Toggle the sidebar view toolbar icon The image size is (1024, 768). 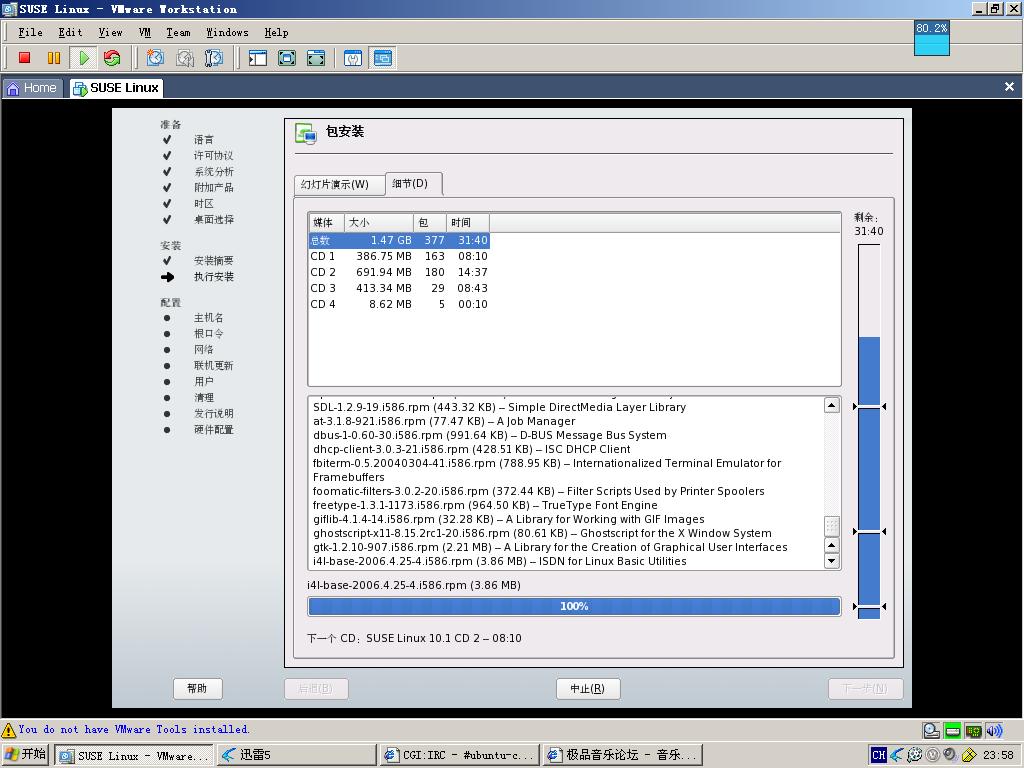(257, 58)
